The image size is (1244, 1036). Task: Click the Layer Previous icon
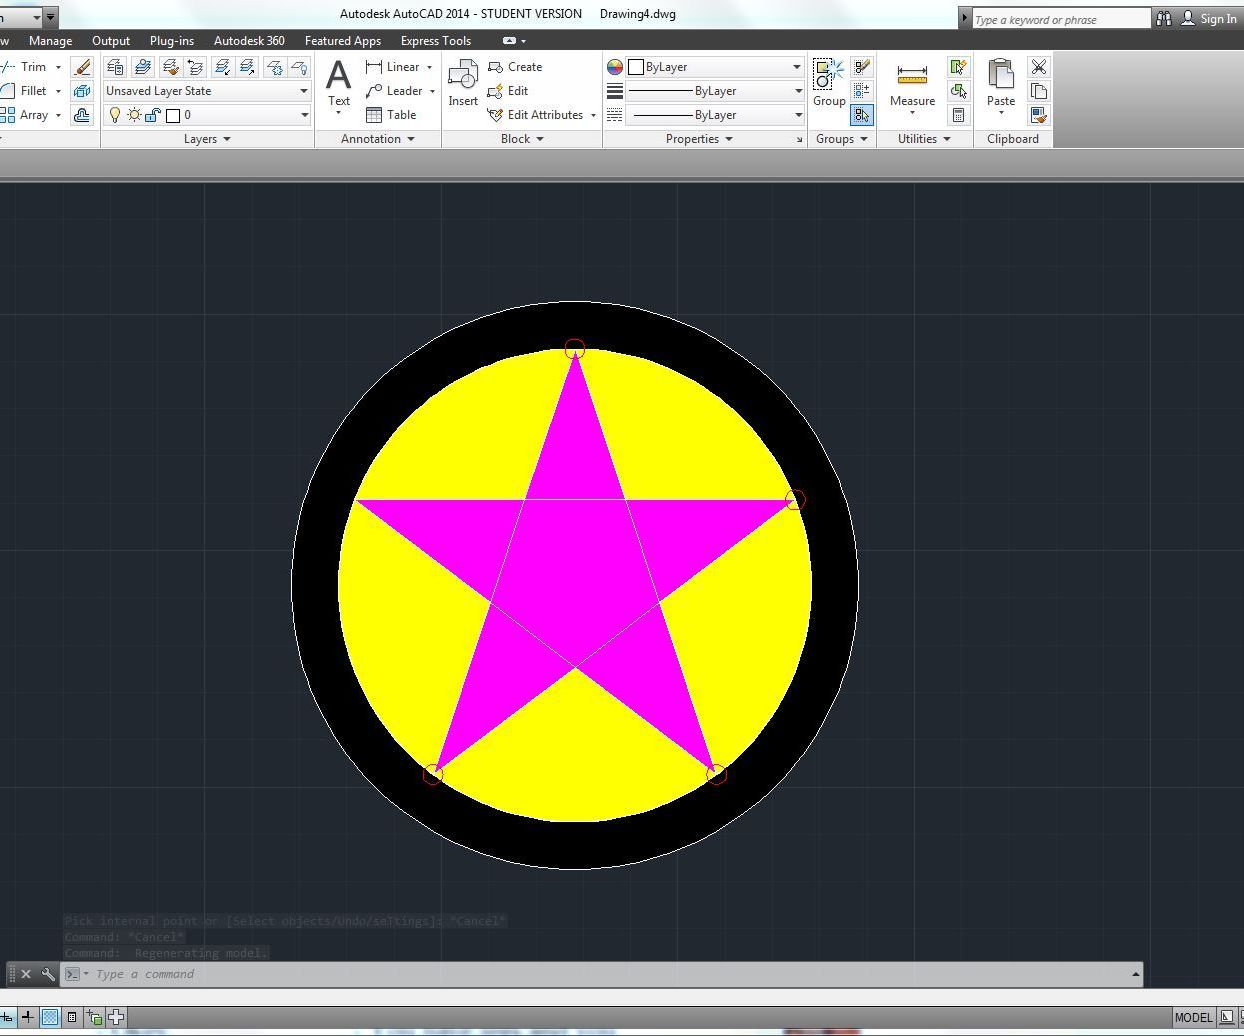[196, 67]
